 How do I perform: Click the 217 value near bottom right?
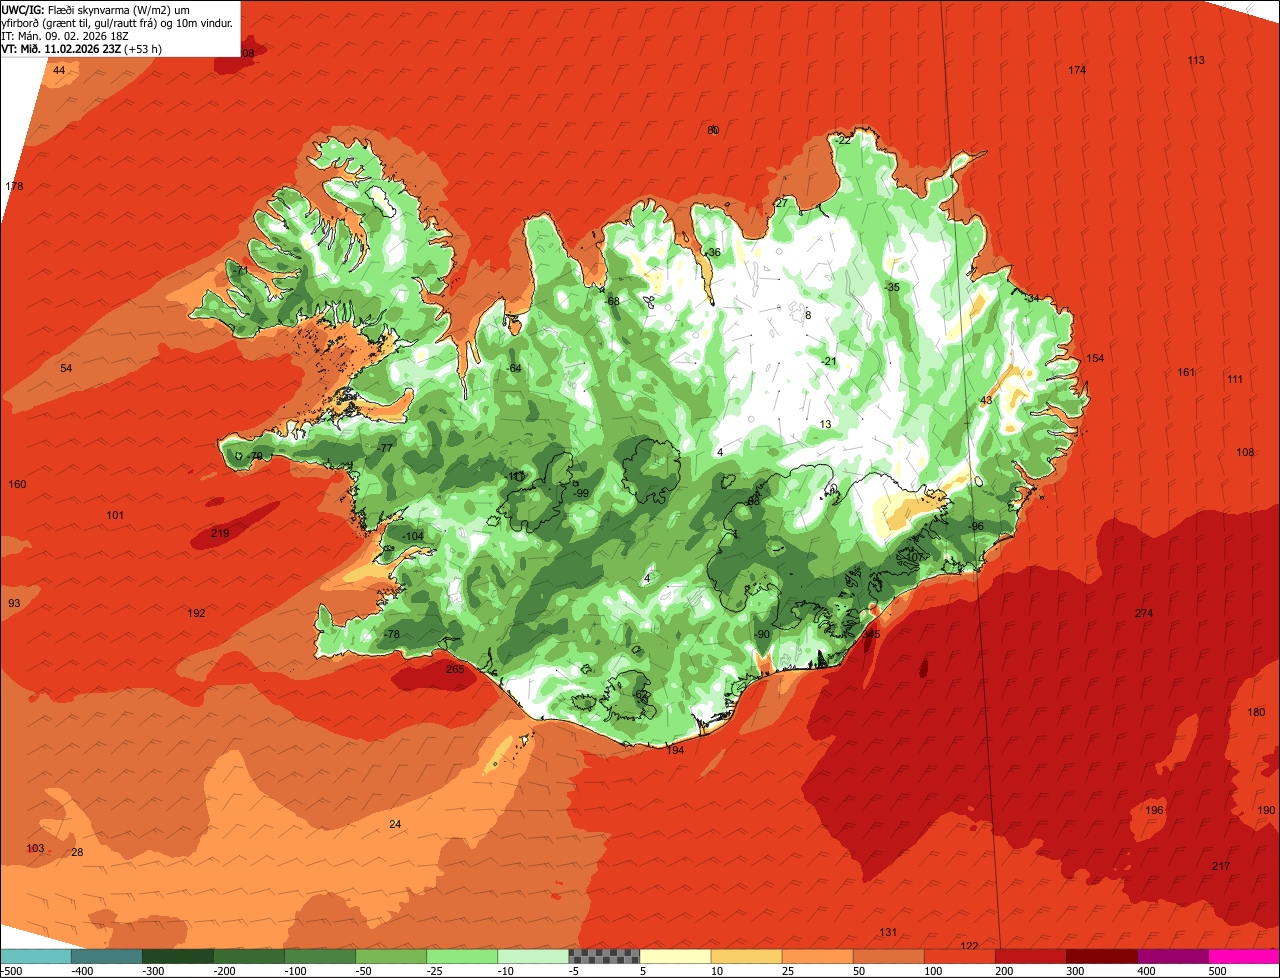[1221, 866]
